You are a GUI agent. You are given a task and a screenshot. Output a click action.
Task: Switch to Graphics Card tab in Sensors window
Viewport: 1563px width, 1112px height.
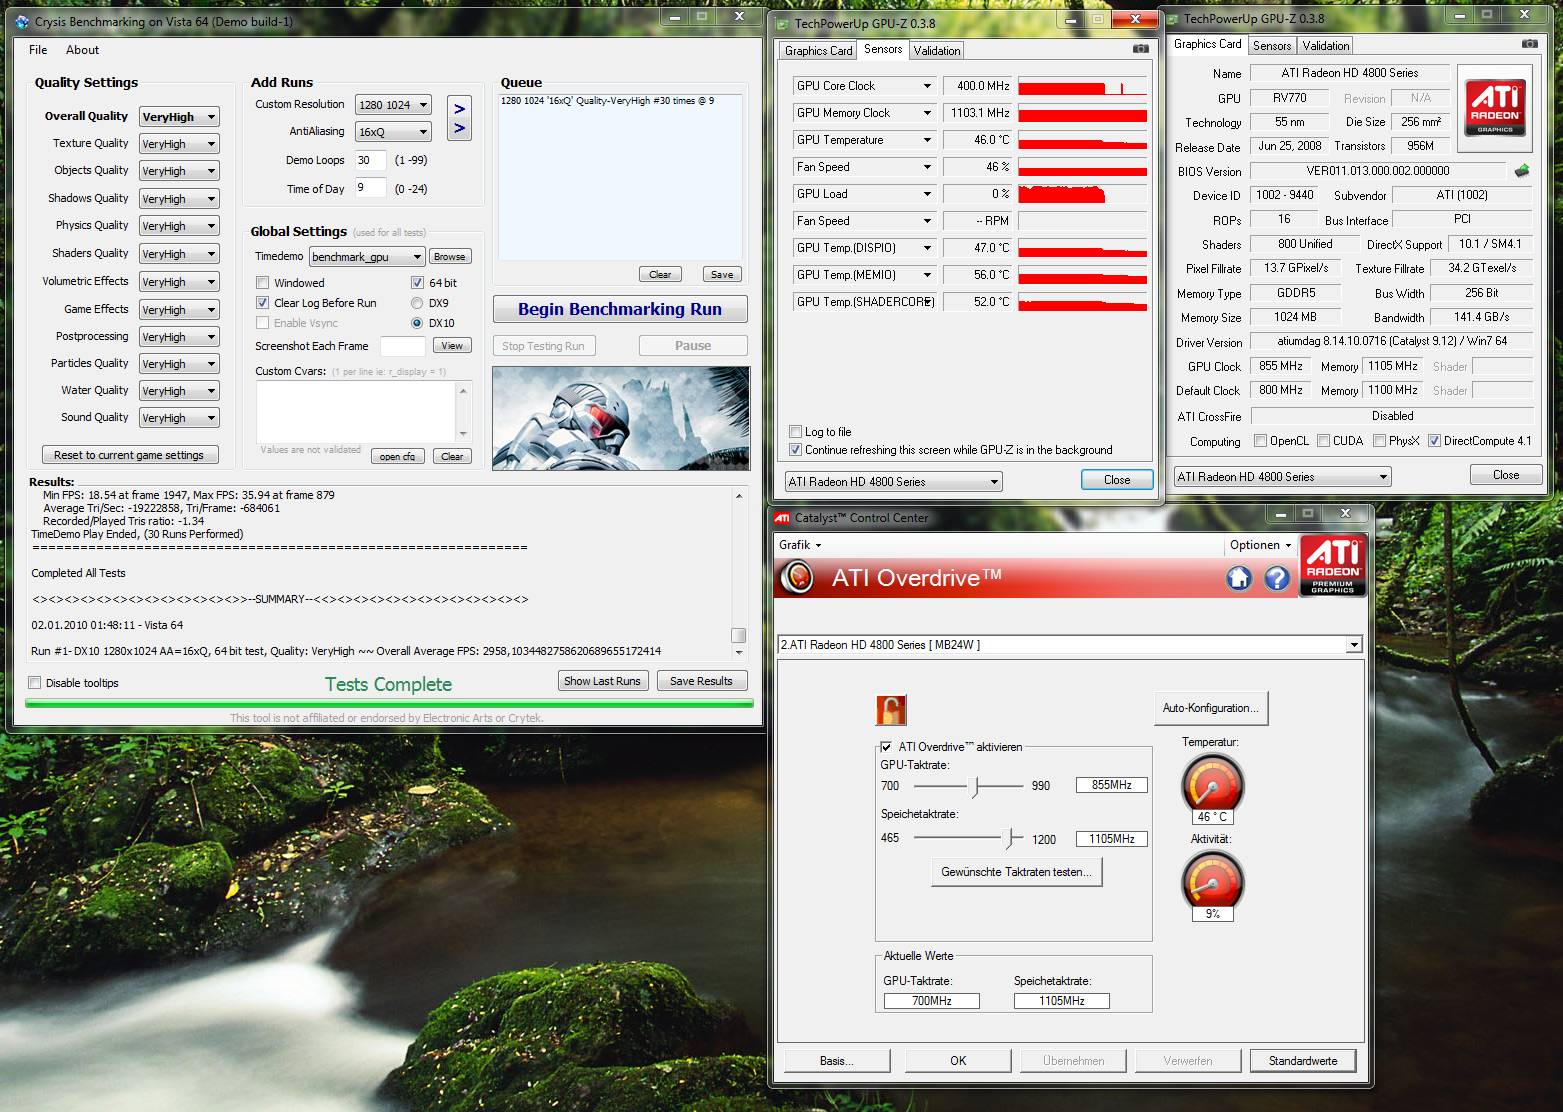click(x=818, y=51)
